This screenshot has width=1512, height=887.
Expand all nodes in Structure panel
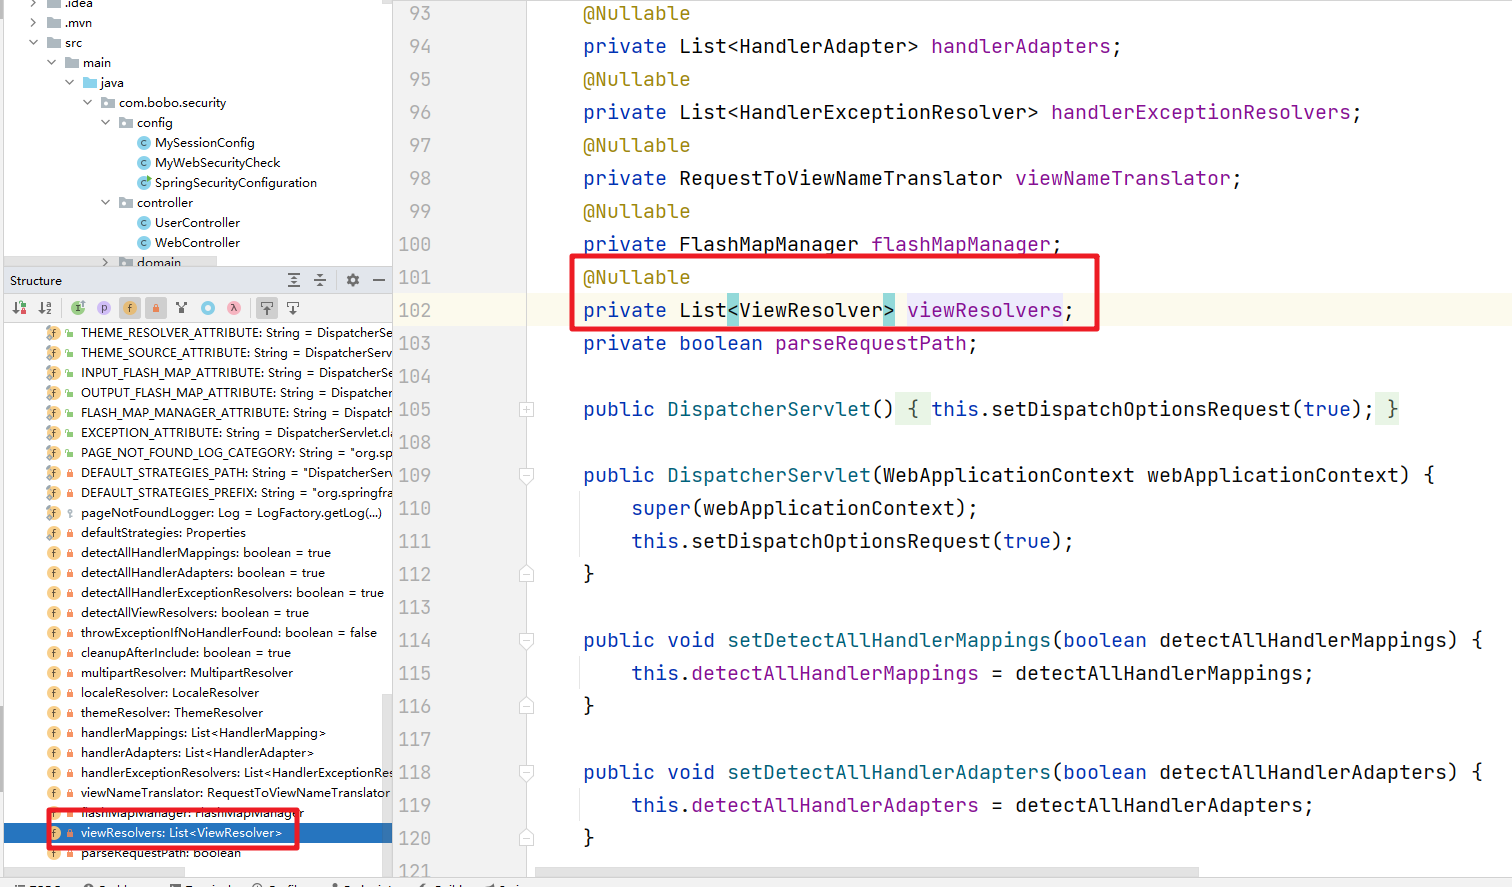point(294,280)
